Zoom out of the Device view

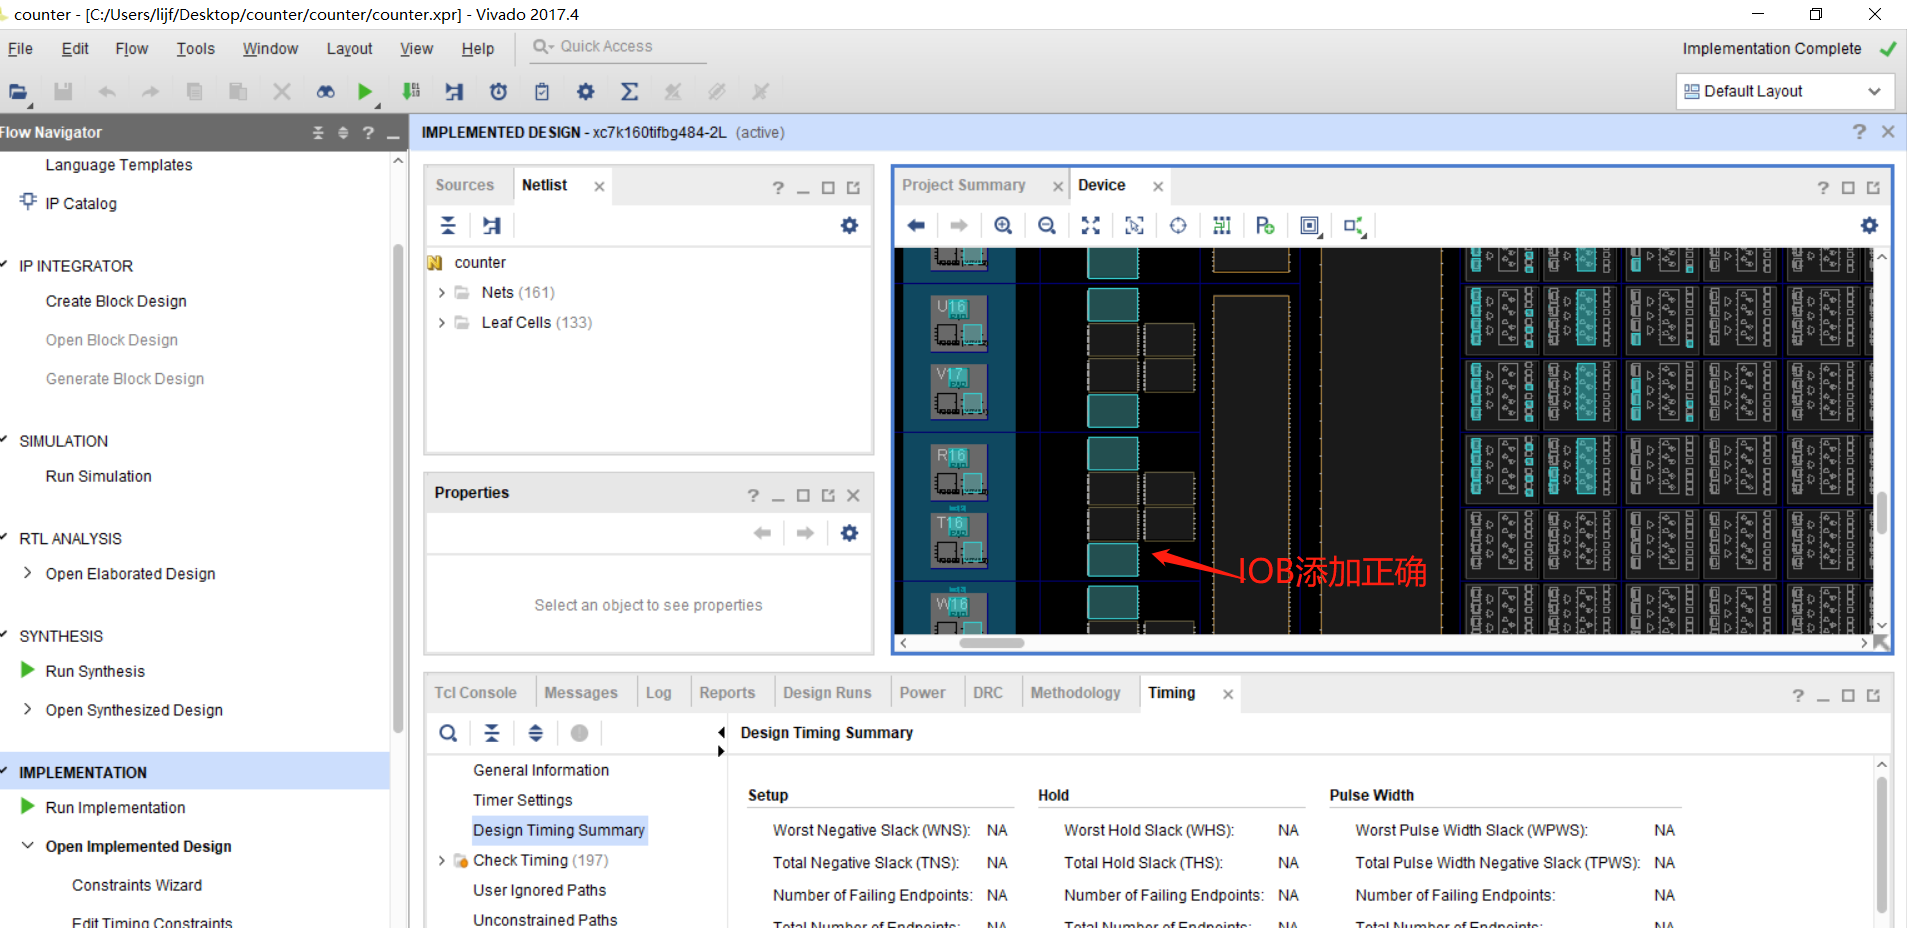1046,225
